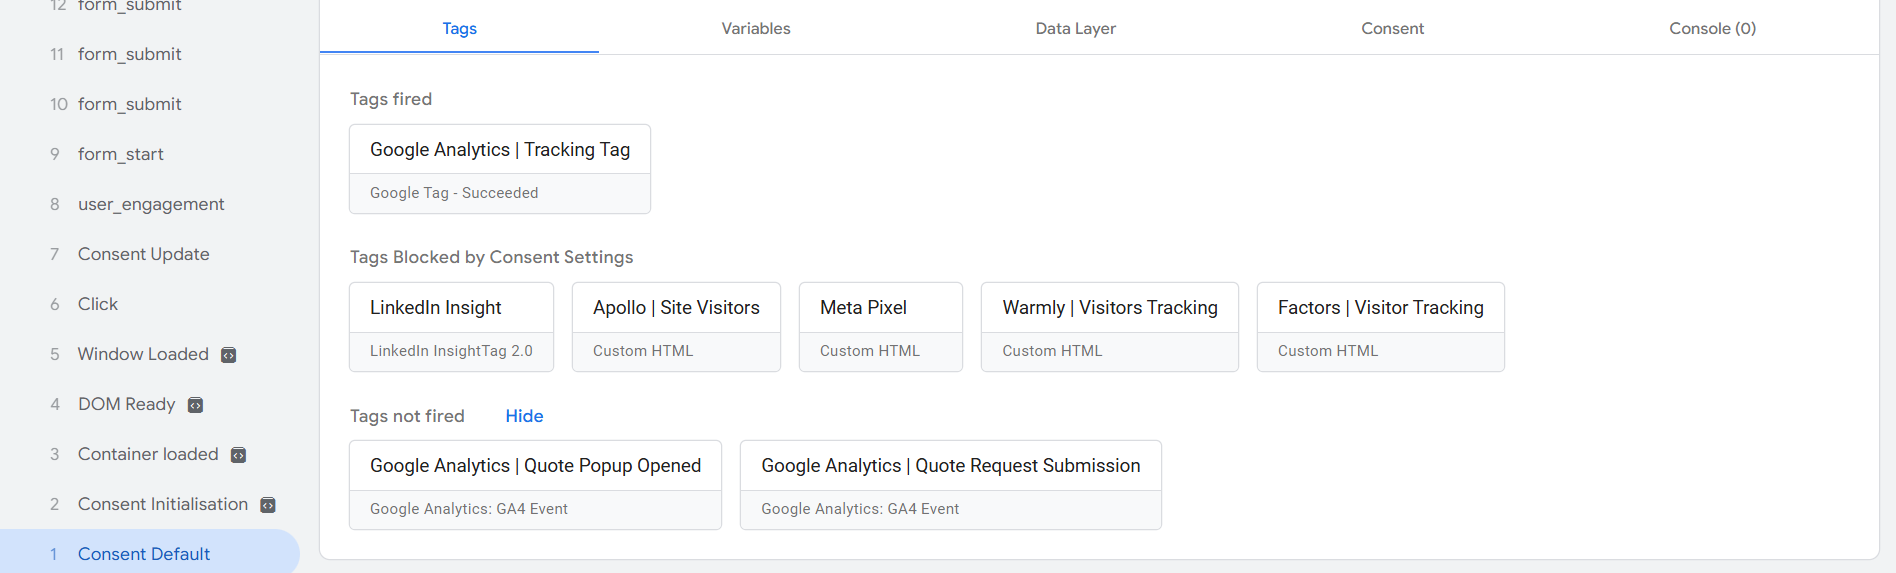Open the Google Analytics Tracking Tag card

(x=500, y=168)
